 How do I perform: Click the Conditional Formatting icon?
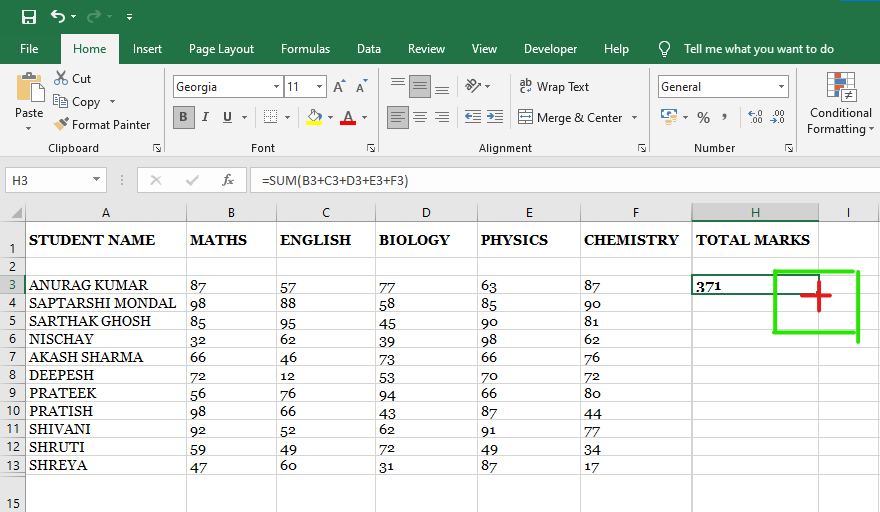click(x=841, y=89)
